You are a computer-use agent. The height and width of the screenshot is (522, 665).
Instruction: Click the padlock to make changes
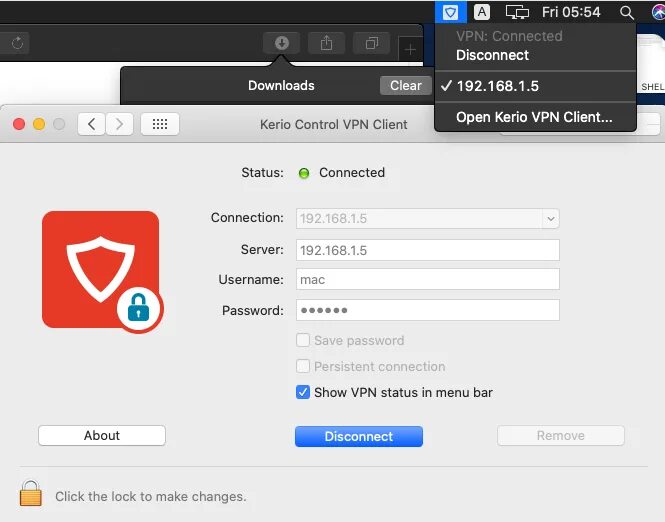point(31,493)
